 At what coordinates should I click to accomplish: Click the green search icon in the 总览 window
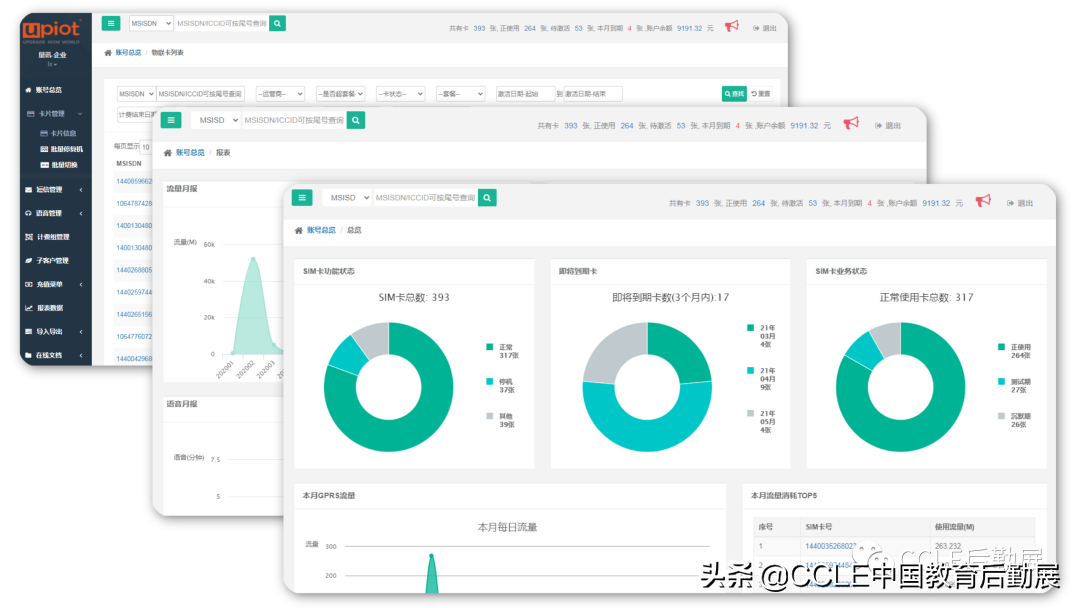[x=487, y=198]
